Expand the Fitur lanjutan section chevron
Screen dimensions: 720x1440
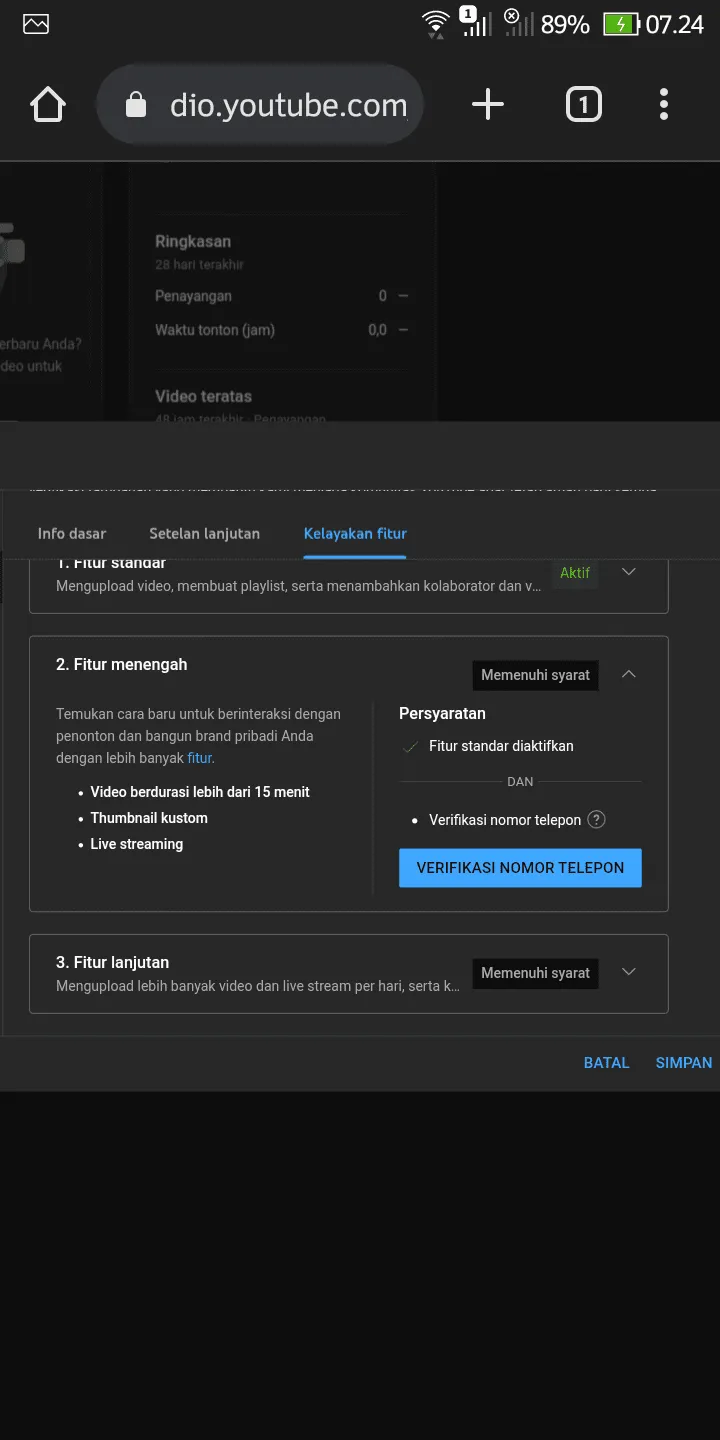point(629,972)
